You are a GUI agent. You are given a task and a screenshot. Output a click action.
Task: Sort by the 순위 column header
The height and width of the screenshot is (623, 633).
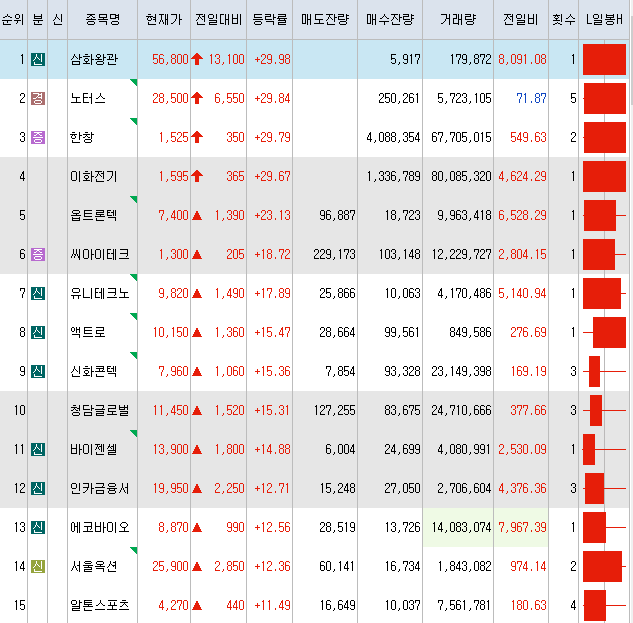[x=13, y=19]
